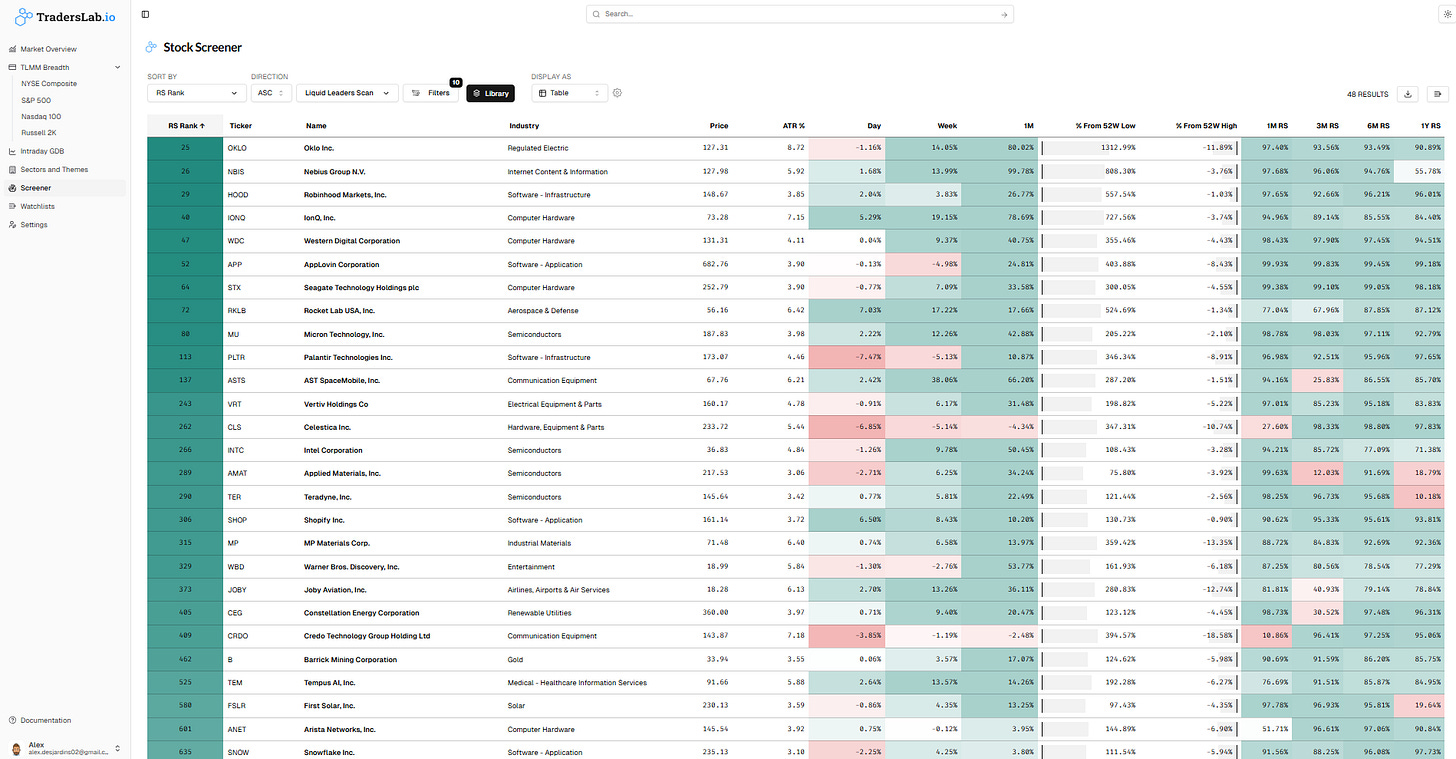Sort by the 3M RS column header
The width and height of the screenshot is (1456, 759).
[x=1327, y=126]
